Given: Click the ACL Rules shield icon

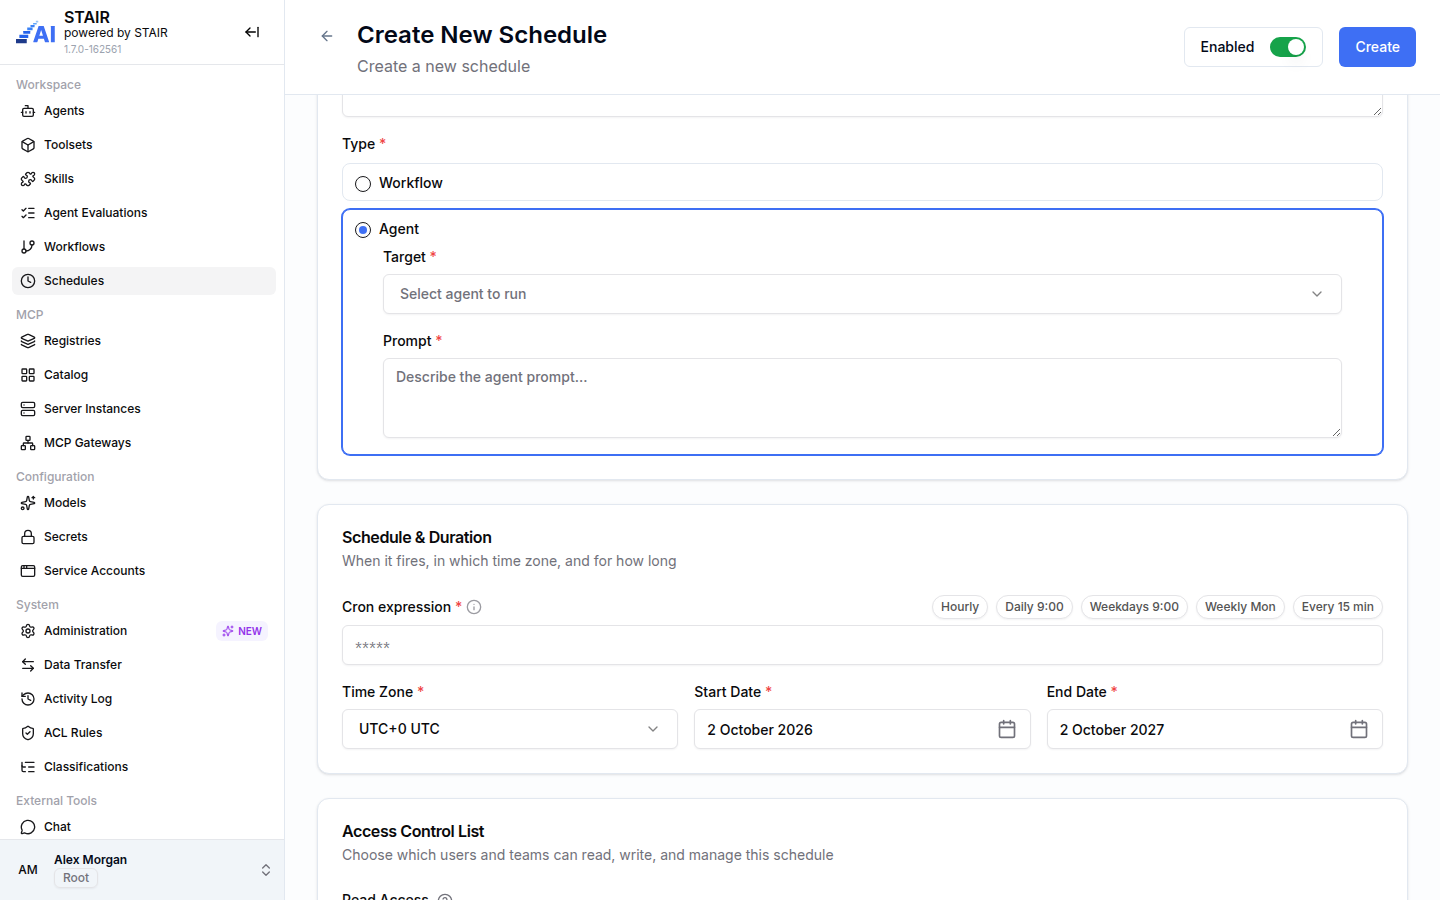Looking at the screenshot, I should (x=28, y=733).
